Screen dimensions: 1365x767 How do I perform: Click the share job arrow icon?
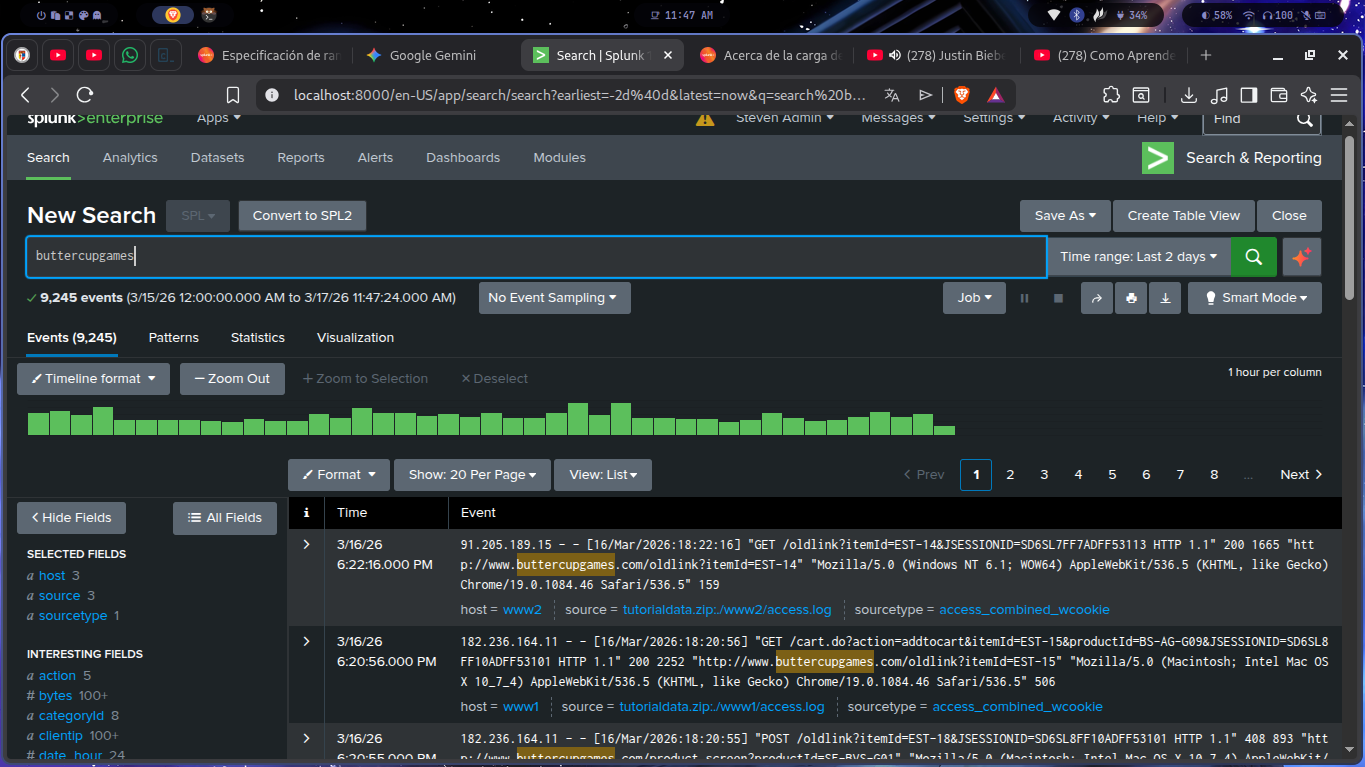(1096, 298)
